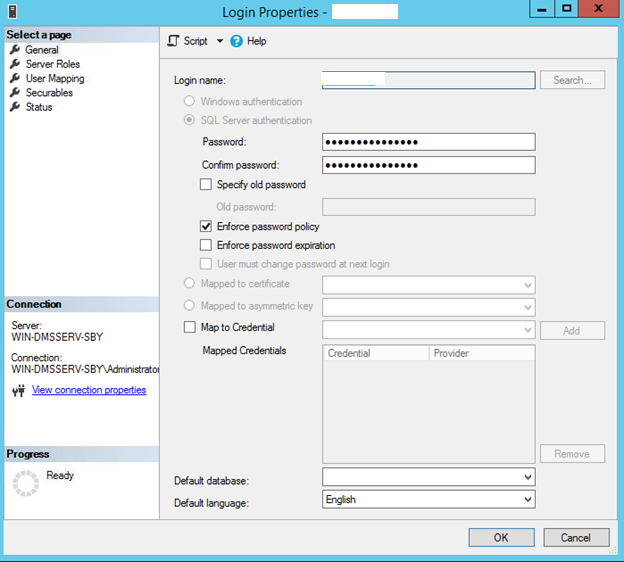Open the User Mapping page
This screenshot has height=562, width=624.
54,78
